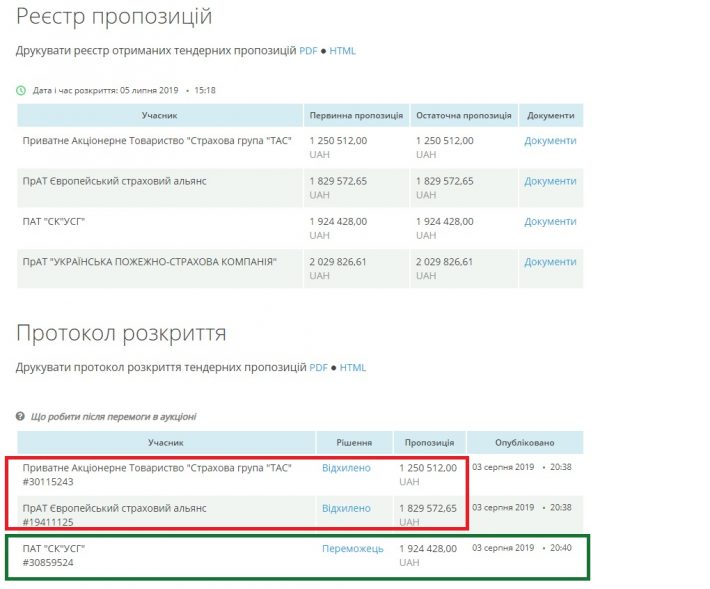Click the disclosure date 05 липня 2019
Image resolution: width=710 pixels, height=589 pixels.
point(149,90)
